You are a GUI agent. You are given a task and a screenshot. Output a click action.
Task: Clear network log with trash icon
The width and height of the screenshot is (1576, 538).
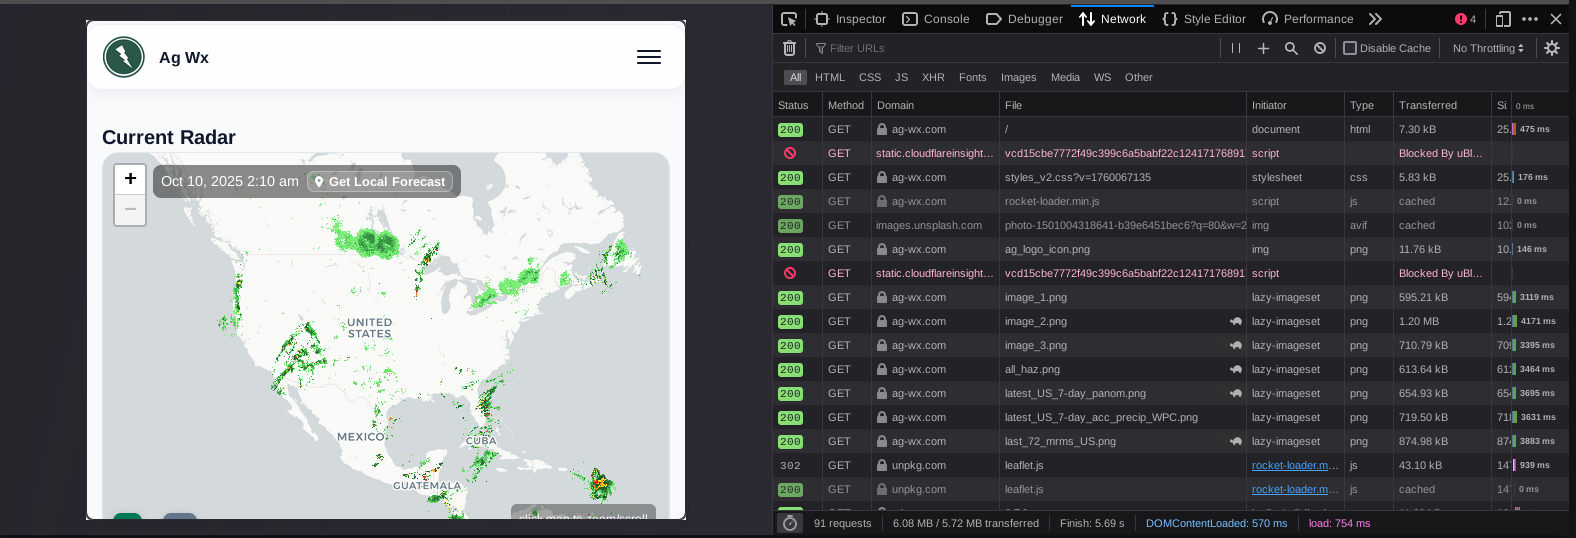790,48
